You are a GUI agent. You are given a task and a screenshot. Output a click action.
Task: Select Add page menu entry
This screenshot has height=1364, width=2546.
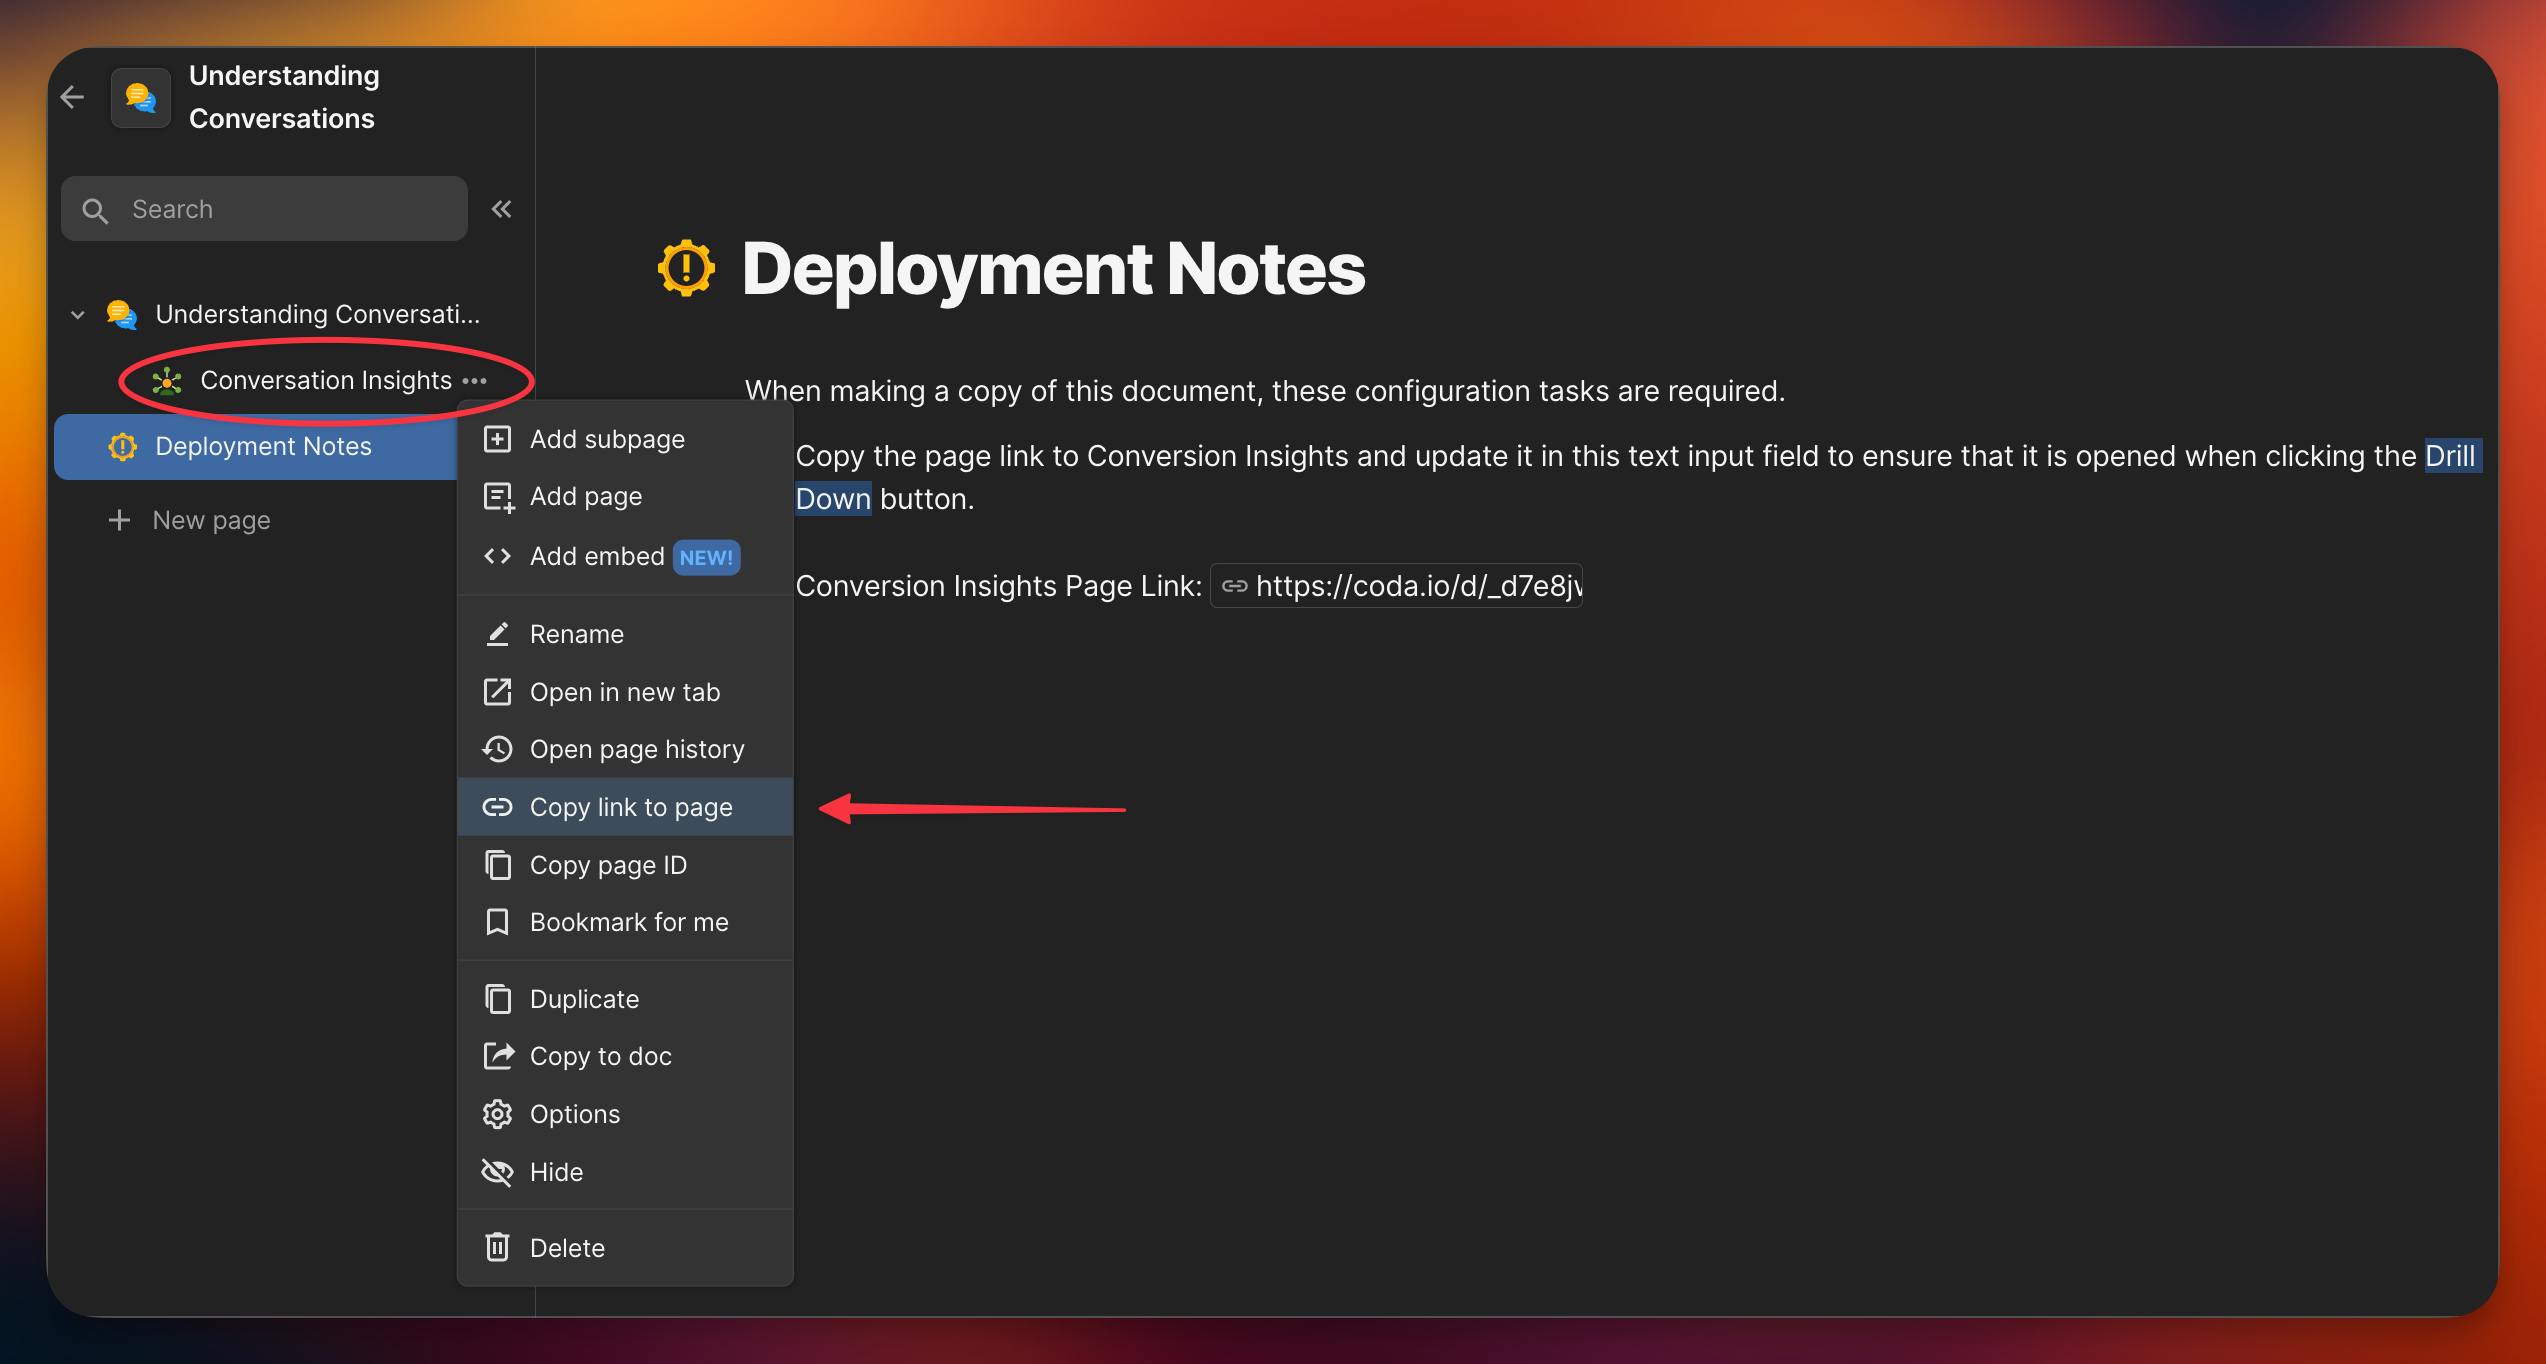point(625,497)
